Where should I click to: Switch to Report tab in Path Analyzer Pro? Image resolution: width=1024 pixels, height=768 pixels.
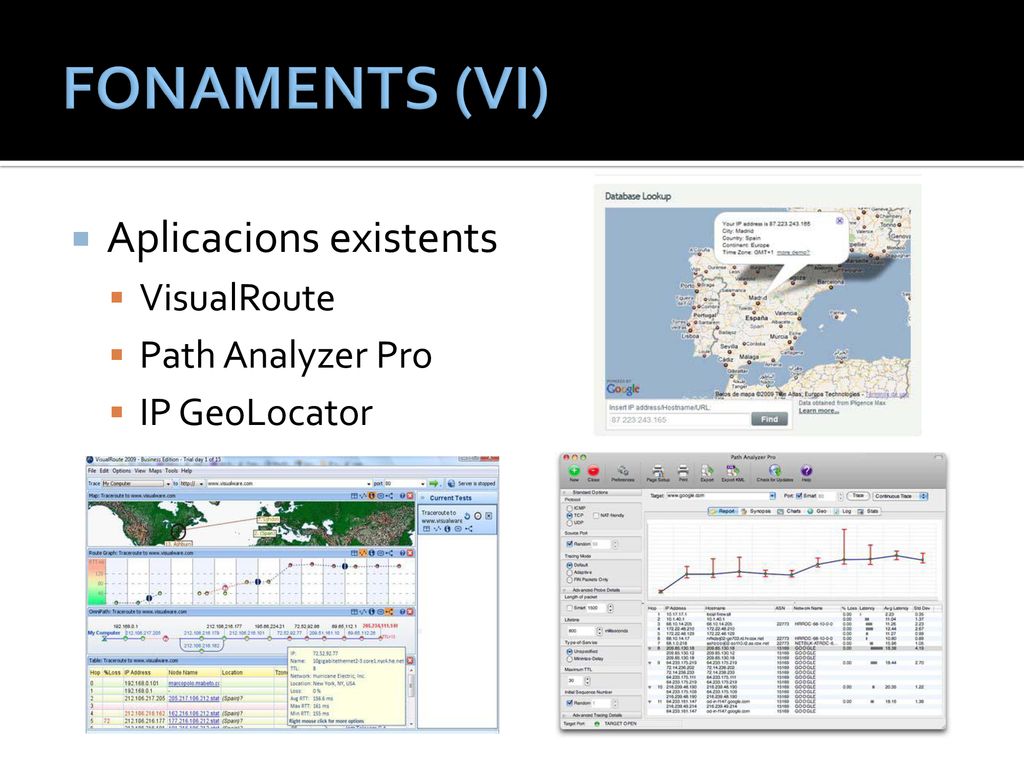tap(724, 511)
